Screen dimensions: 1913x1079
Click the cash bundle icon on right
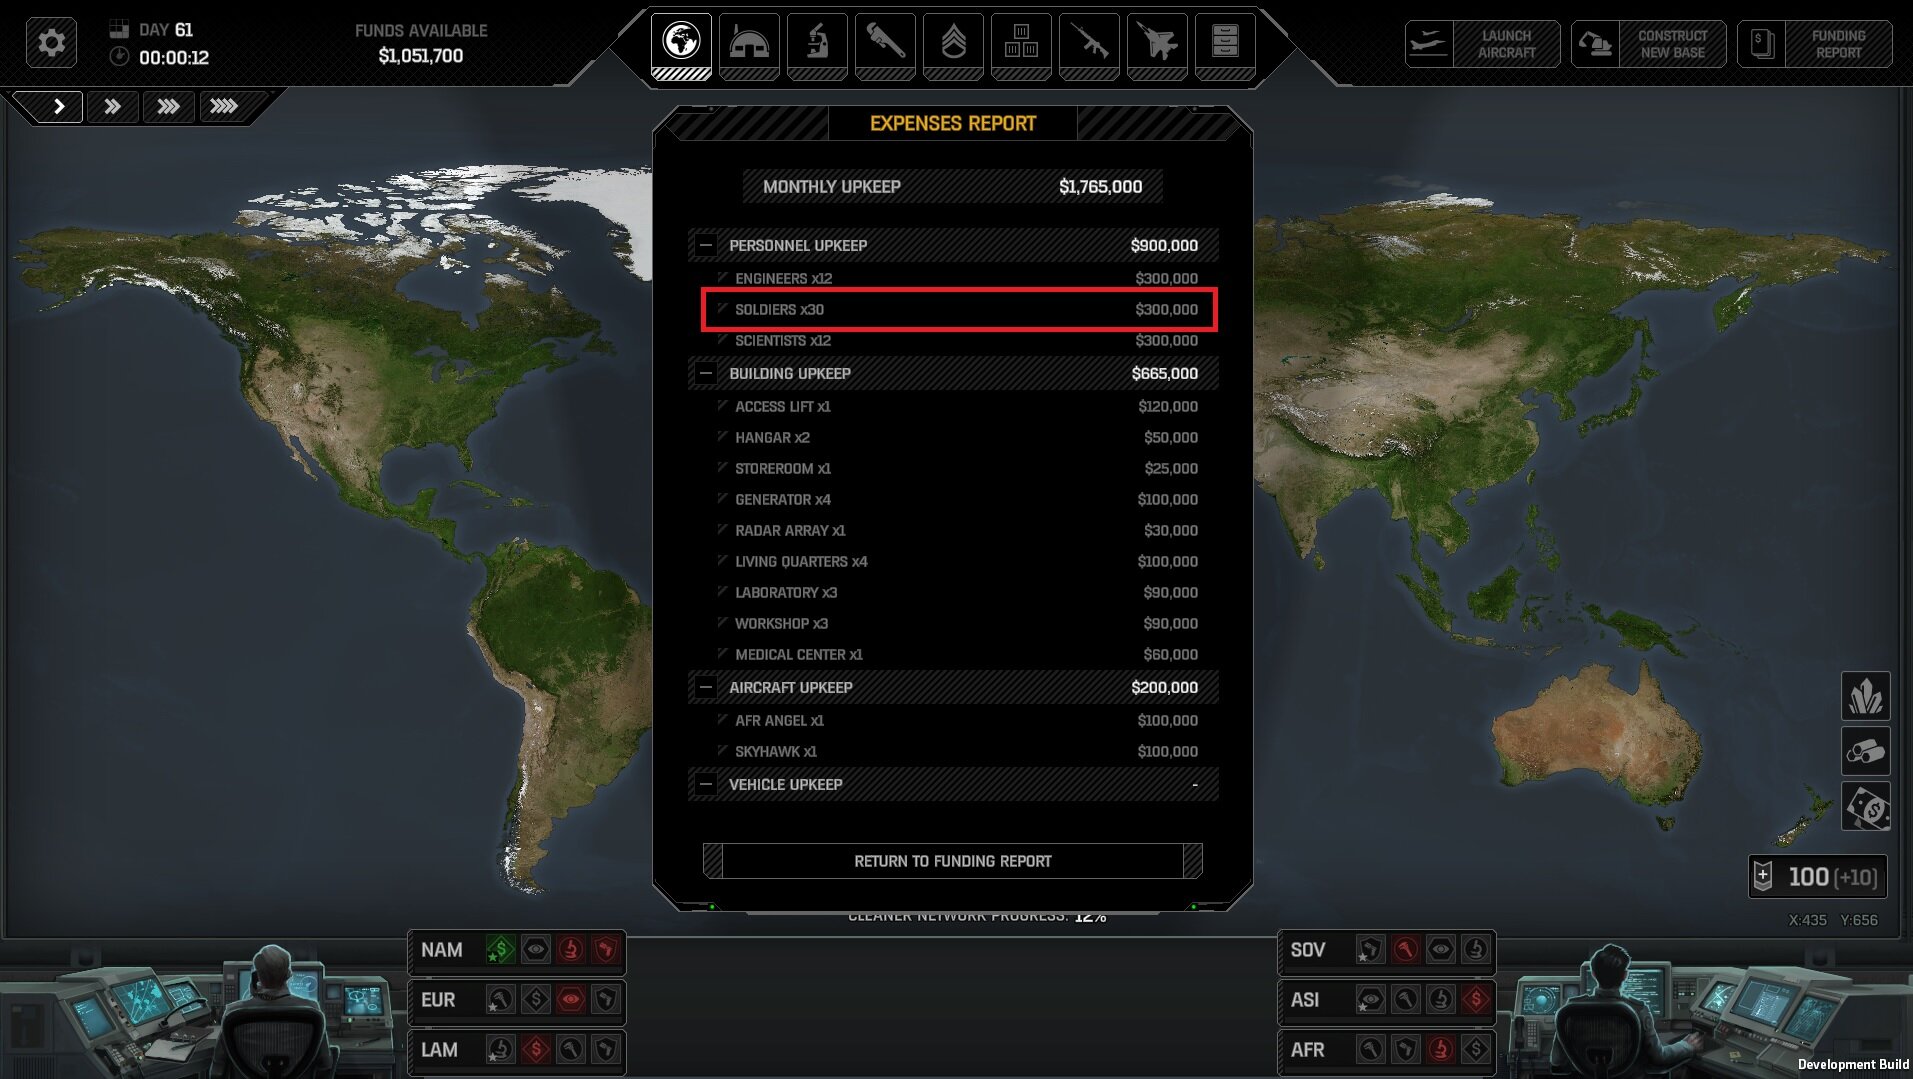coord(1866,806)
